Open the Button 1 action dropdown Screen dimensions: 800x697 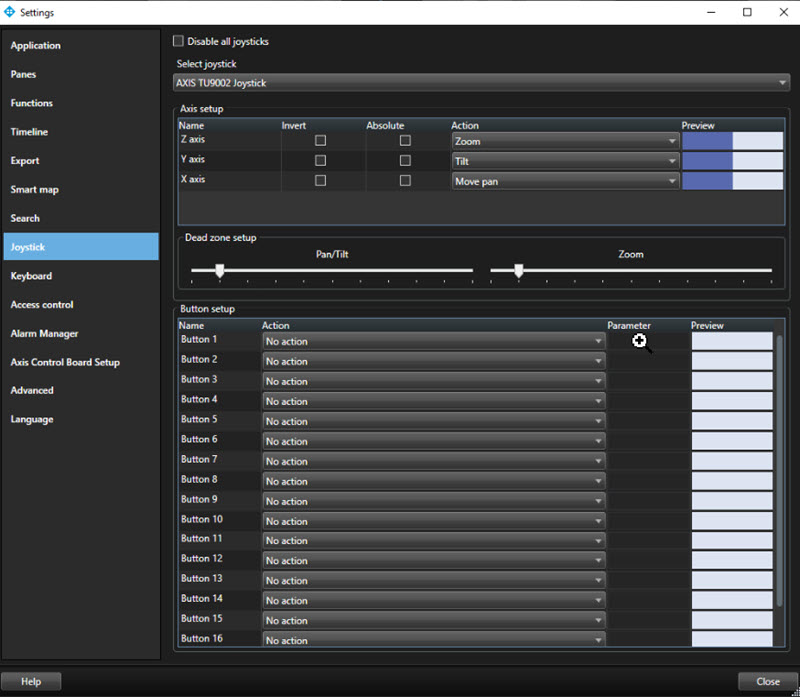433,341
